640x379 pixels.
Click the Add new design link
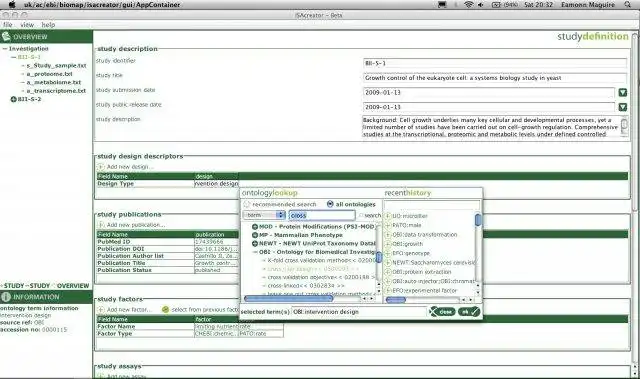point(130,166)
